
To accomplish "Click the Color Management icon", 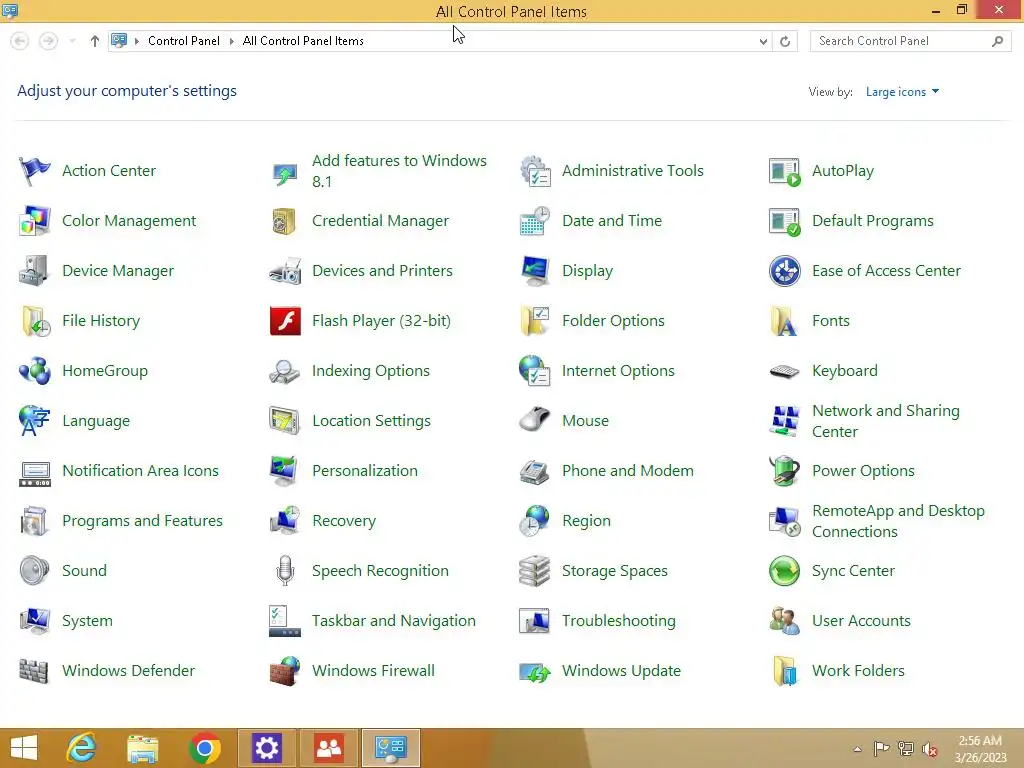I will pos(34,221).
